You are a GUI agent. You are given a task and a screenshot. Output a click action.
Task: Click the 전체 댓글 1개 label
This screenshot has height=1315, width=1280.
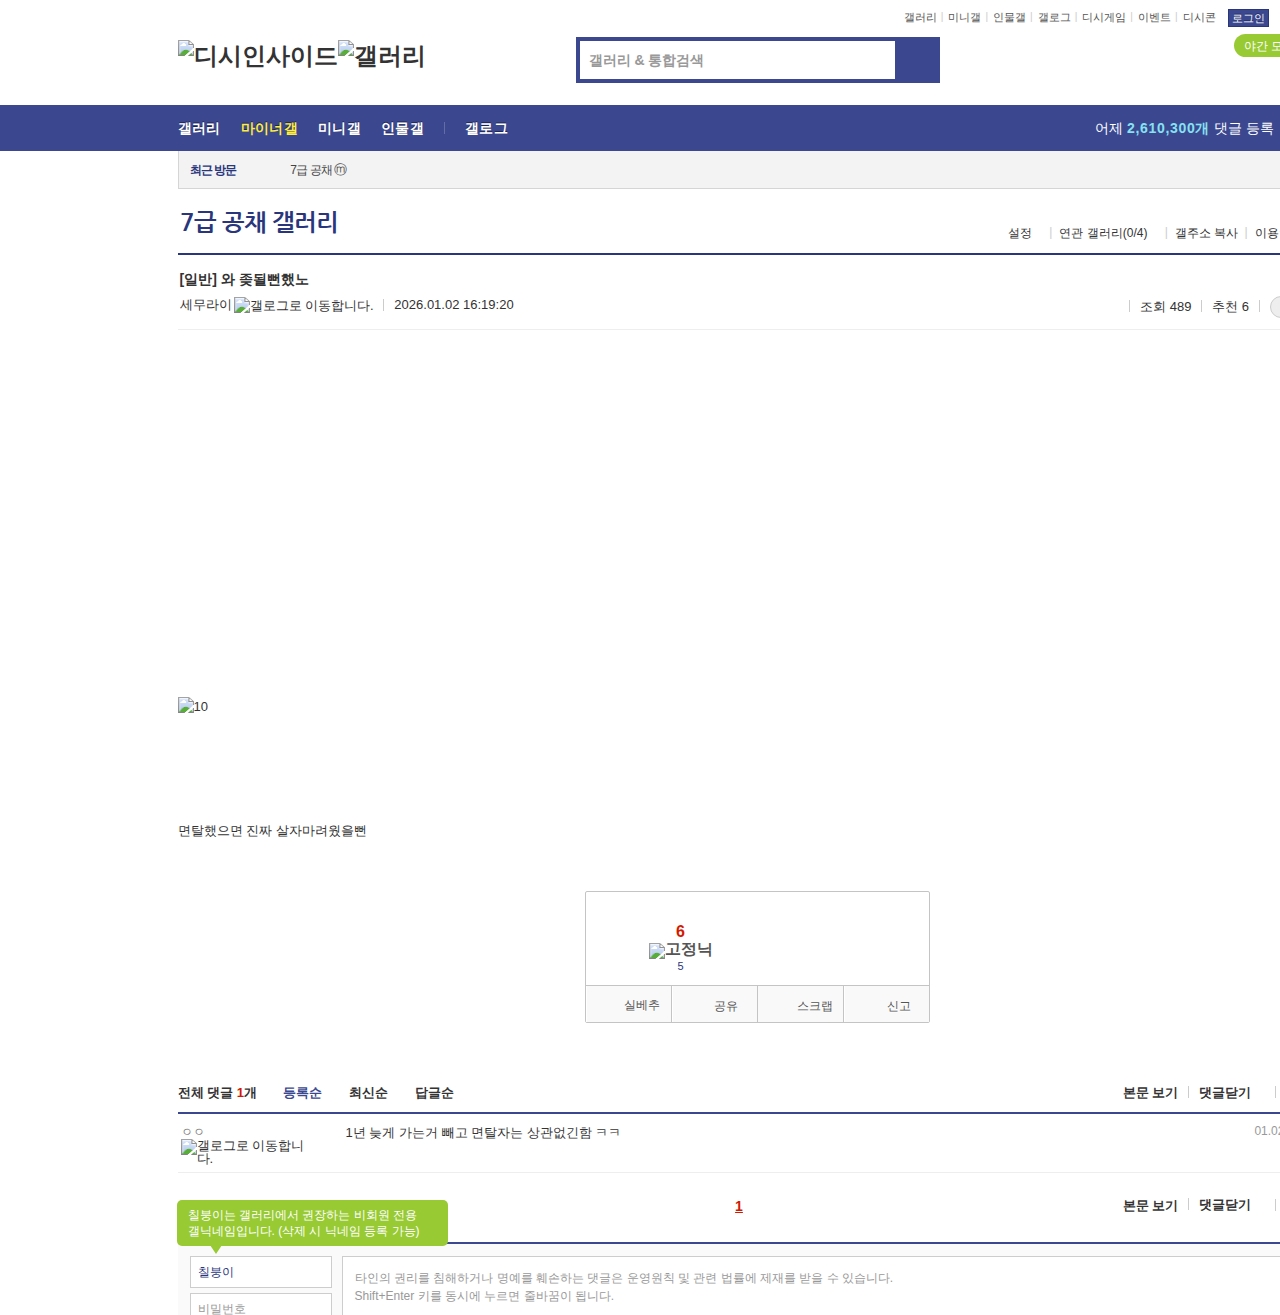coord(217,1093)
